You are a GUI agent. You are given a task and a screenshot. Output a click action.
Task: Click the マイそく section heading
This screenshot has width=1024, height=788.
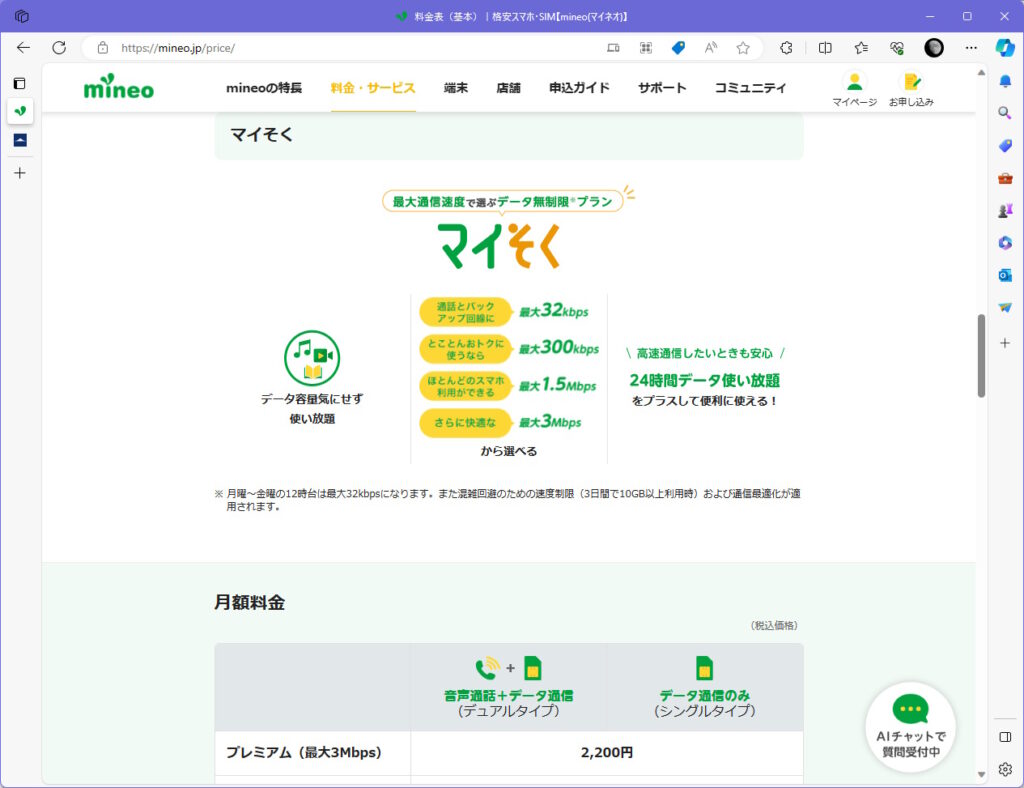[261, 134]
